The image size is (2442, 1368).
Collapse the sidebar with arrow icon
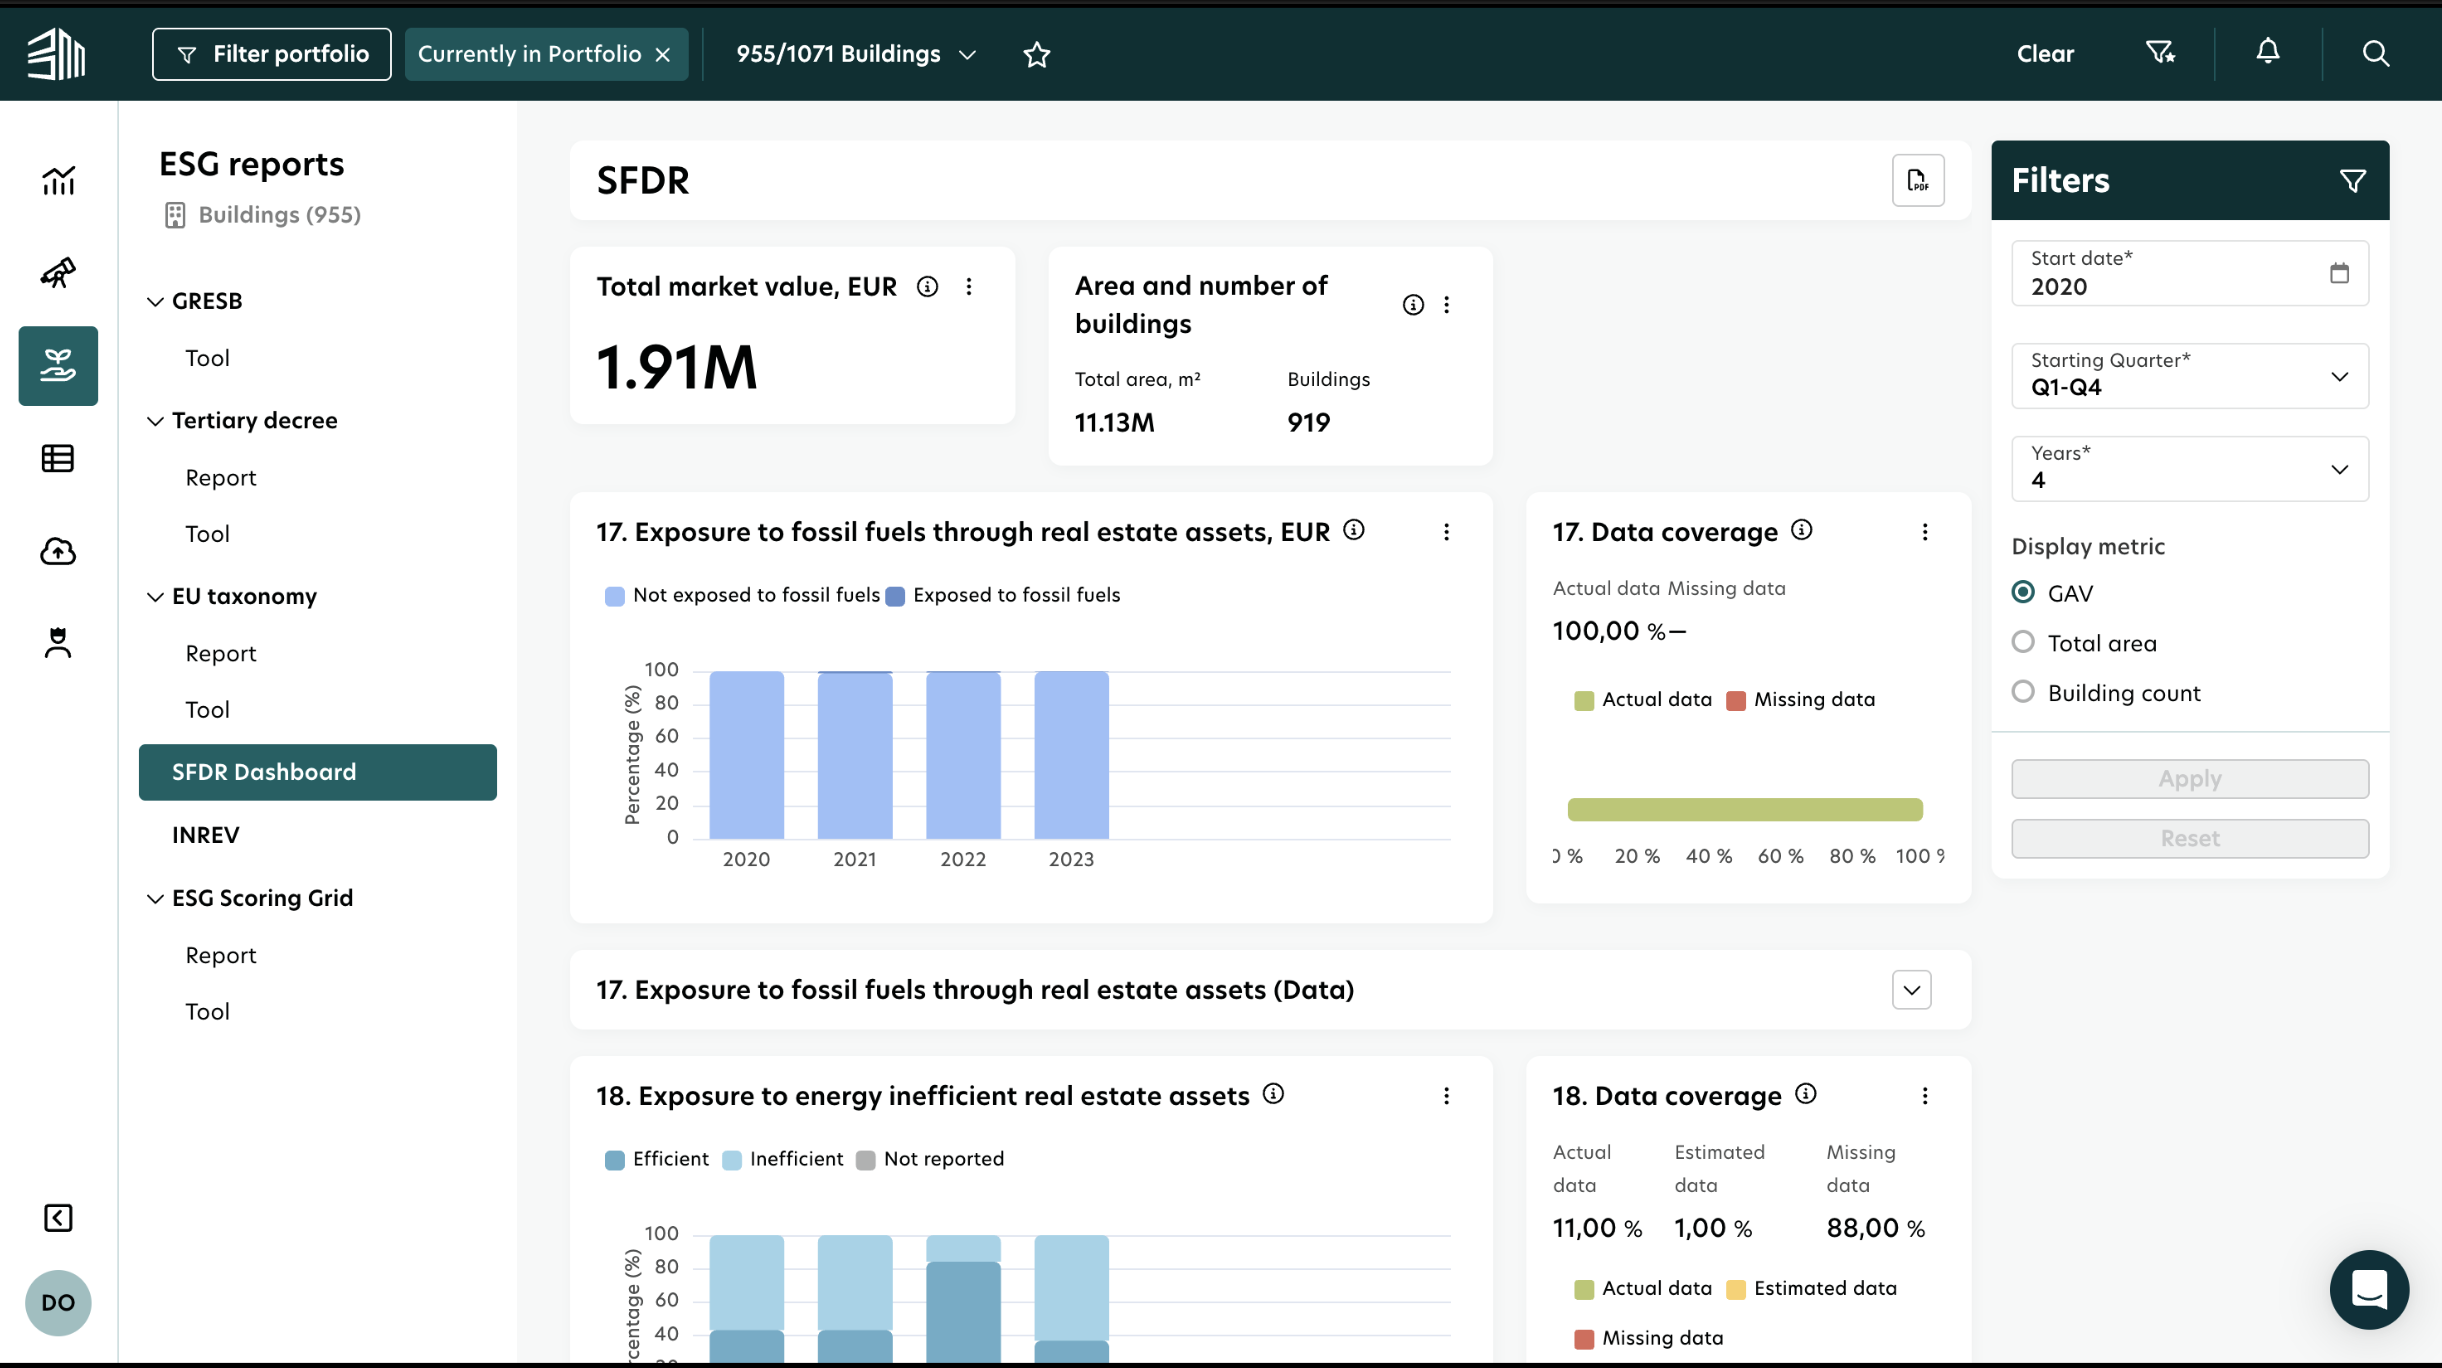[x=58, y=1218]
